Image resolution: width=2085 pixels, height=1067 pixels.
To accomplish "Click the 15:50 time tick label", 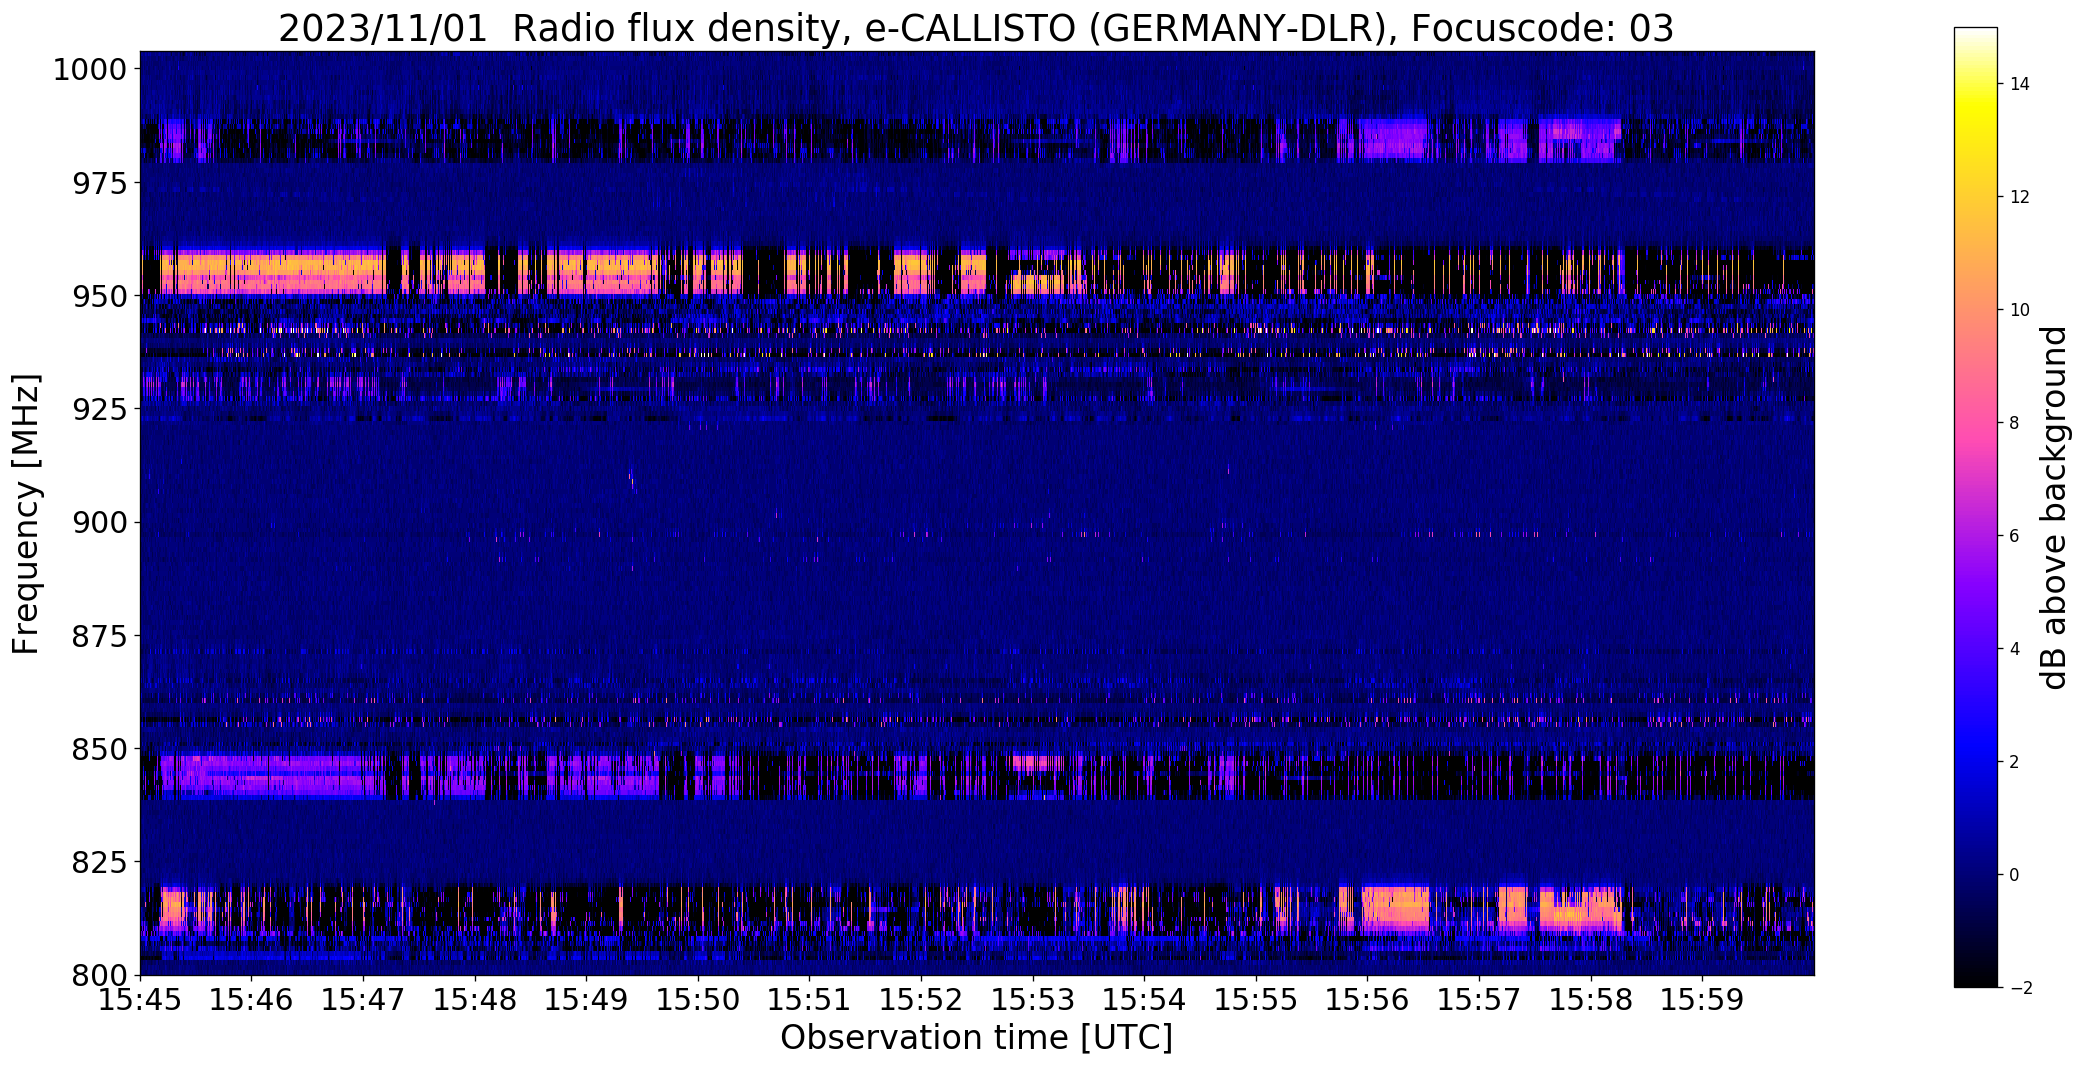I will pos(698,999).
